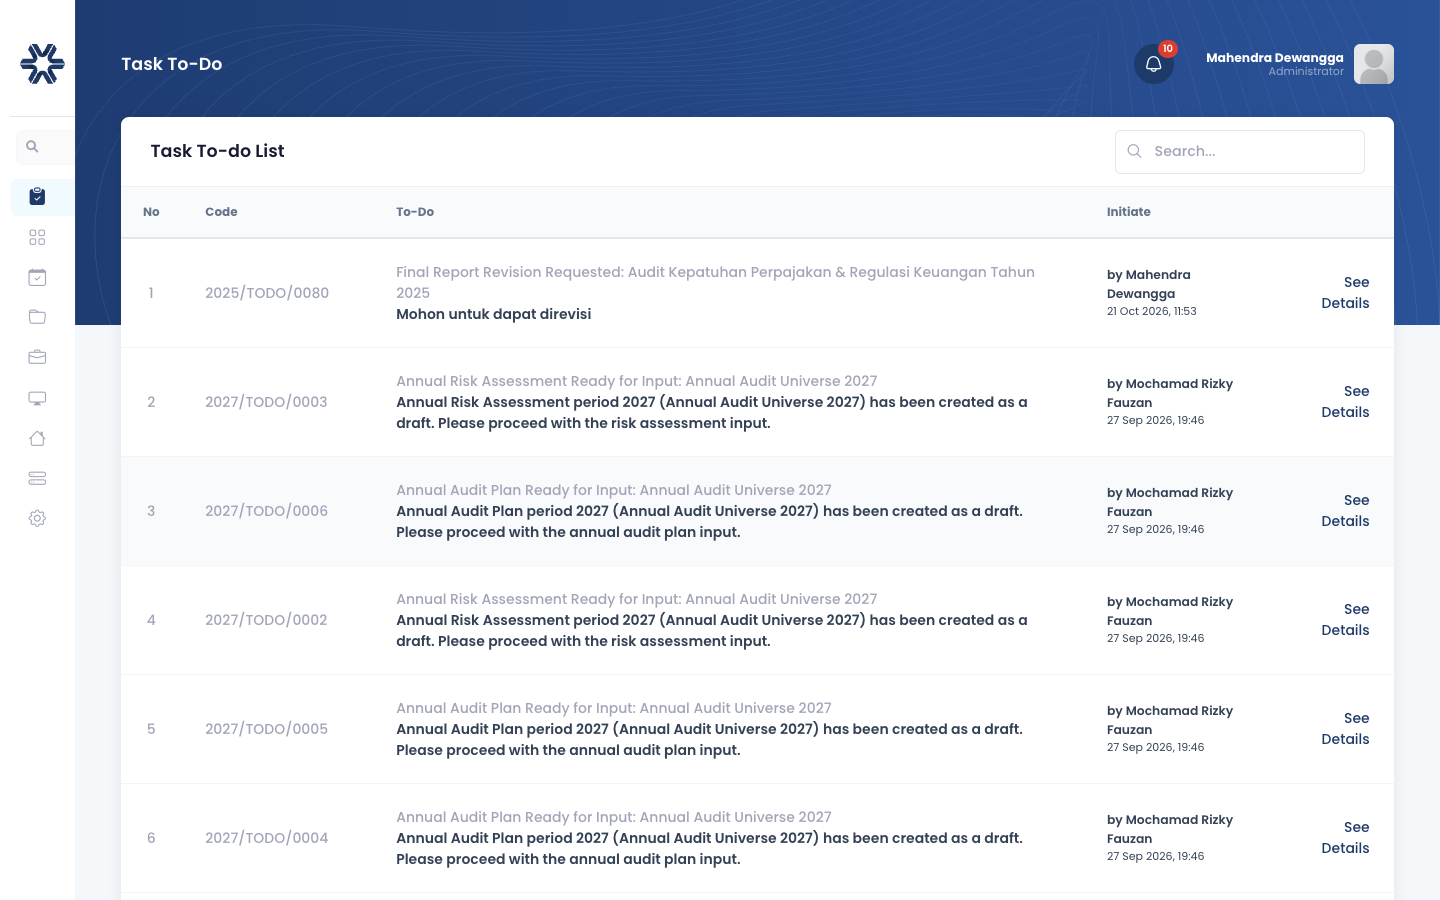Viewport: 1440px width, 900px height.
Task: Click the Code column header
Action: point(221,212)
